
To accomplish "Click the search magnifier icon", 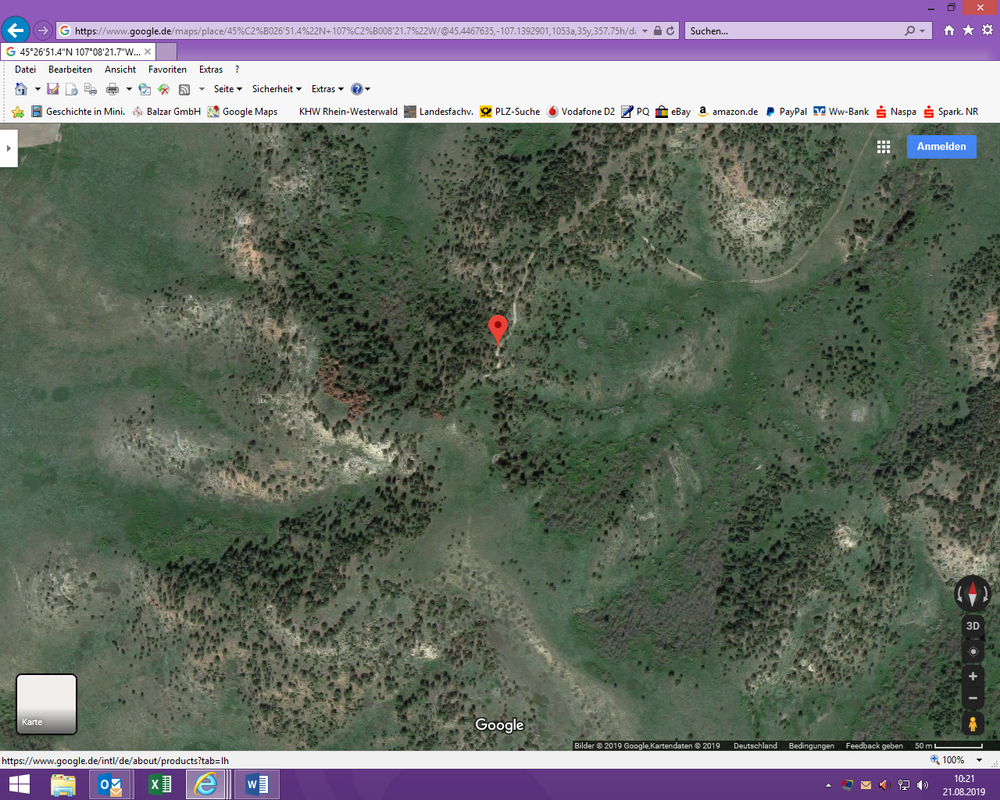I will (909, 31).
